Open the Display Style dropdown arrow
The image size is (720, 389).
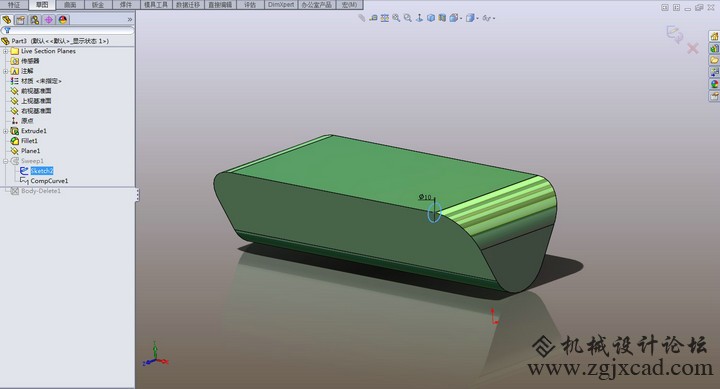461,19
